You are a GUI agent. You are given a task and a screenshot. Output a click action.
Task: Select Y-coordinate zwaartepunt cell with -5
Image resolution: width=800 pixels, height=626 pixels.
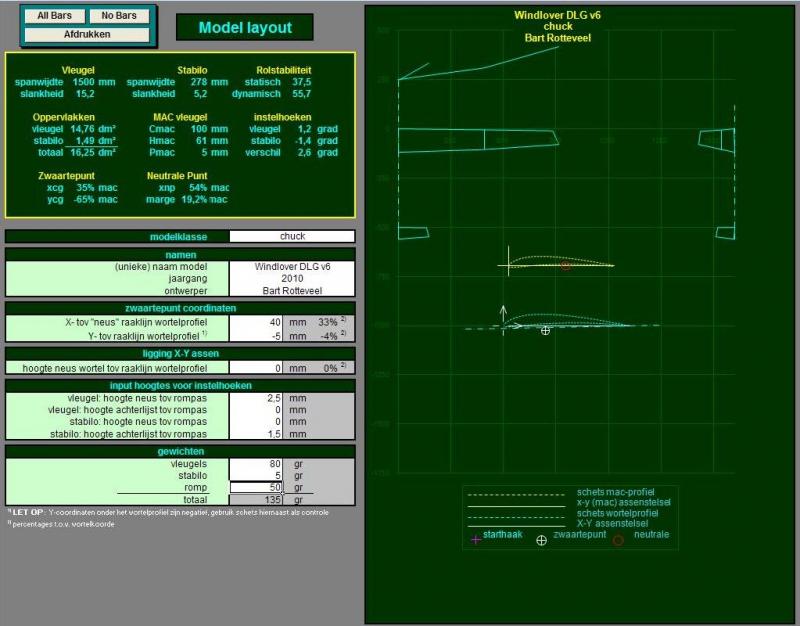coord(256,336)
